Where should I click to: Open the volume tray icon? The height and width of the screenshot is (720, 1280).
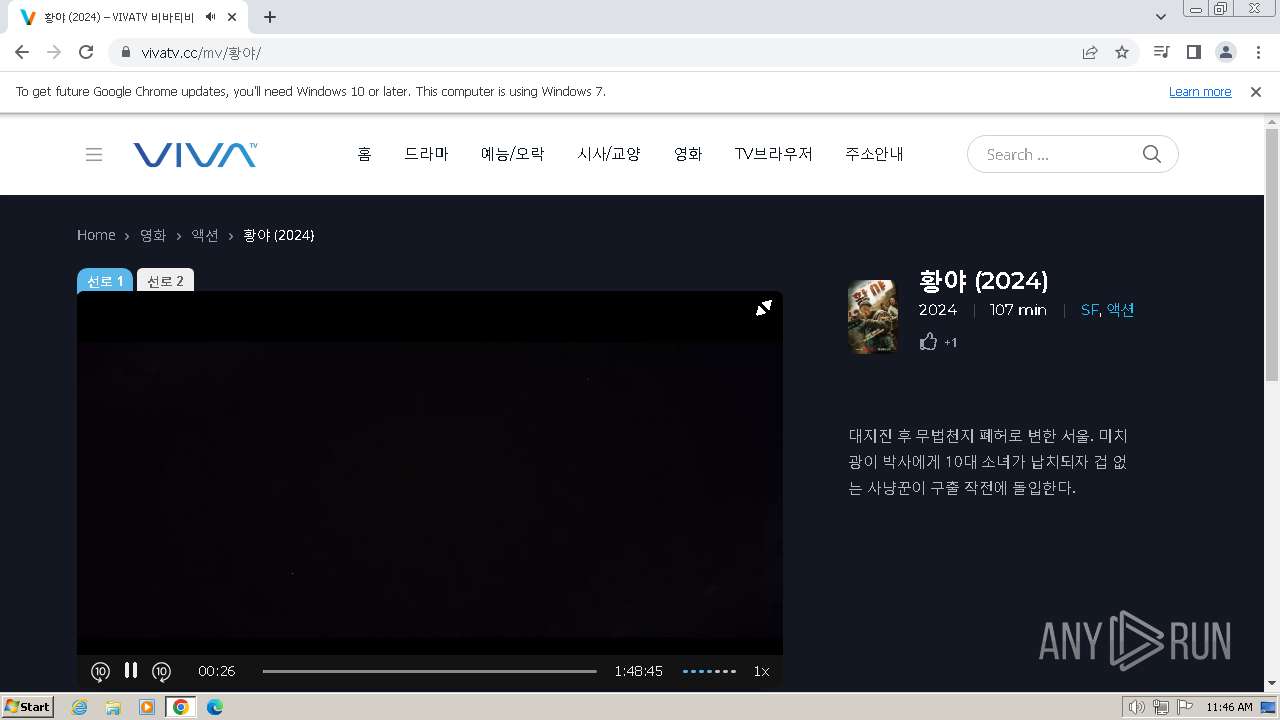click(1136, 707)
